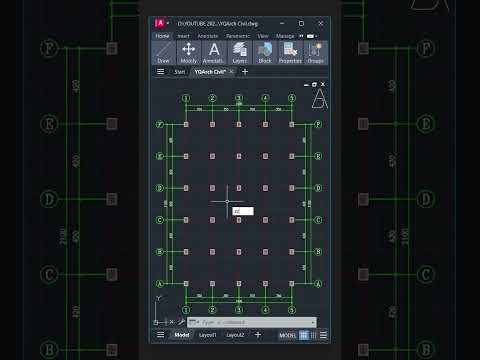The height and width of the screenshot is (360, 480).
Task: Open the Block panel
Action: pyautogui.click(x=265, y=53)
